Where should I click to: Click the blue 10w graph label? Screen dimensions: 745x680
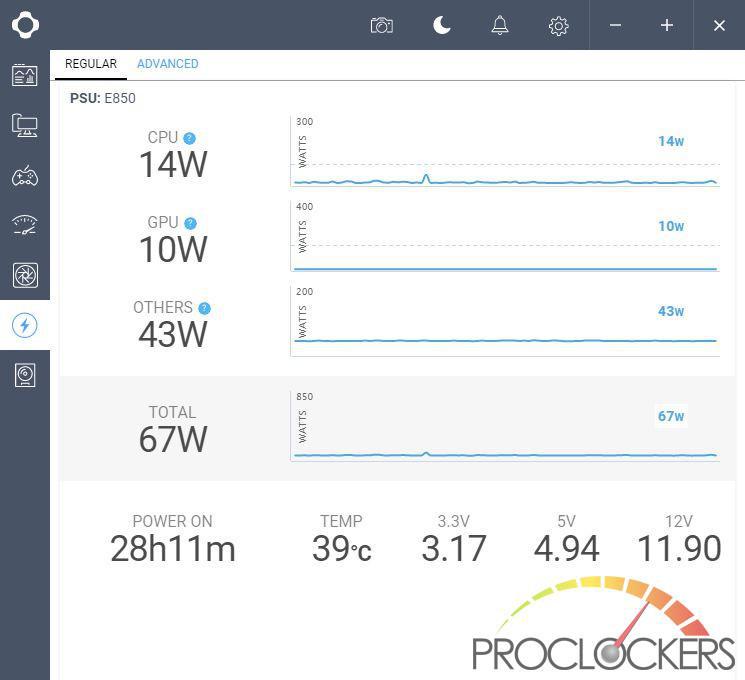coord(671,226)
